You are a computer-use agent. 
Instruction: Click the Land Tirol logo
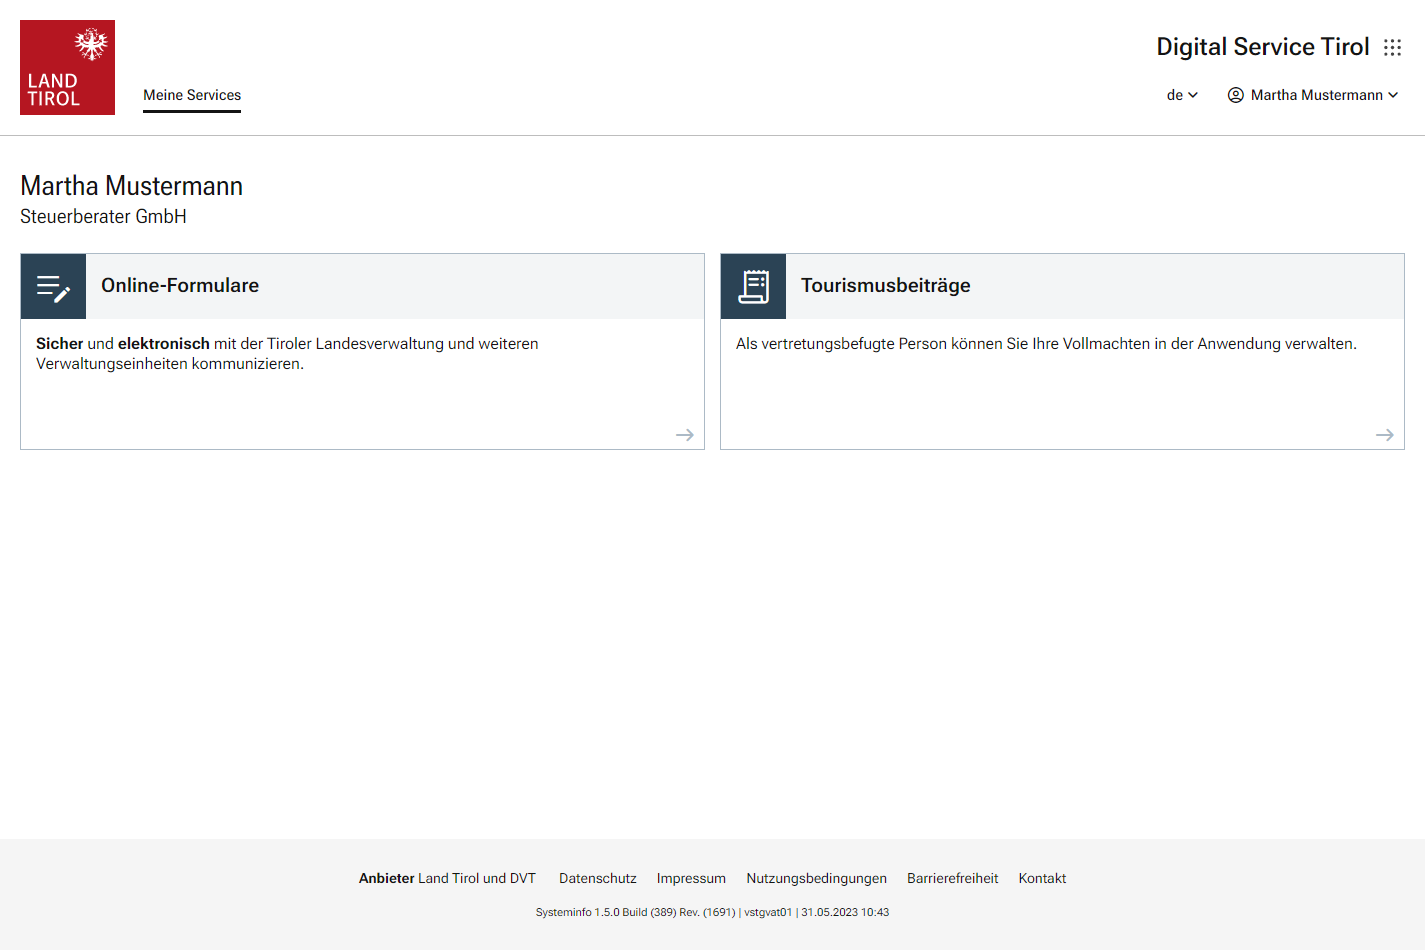(x=67, y=67)
